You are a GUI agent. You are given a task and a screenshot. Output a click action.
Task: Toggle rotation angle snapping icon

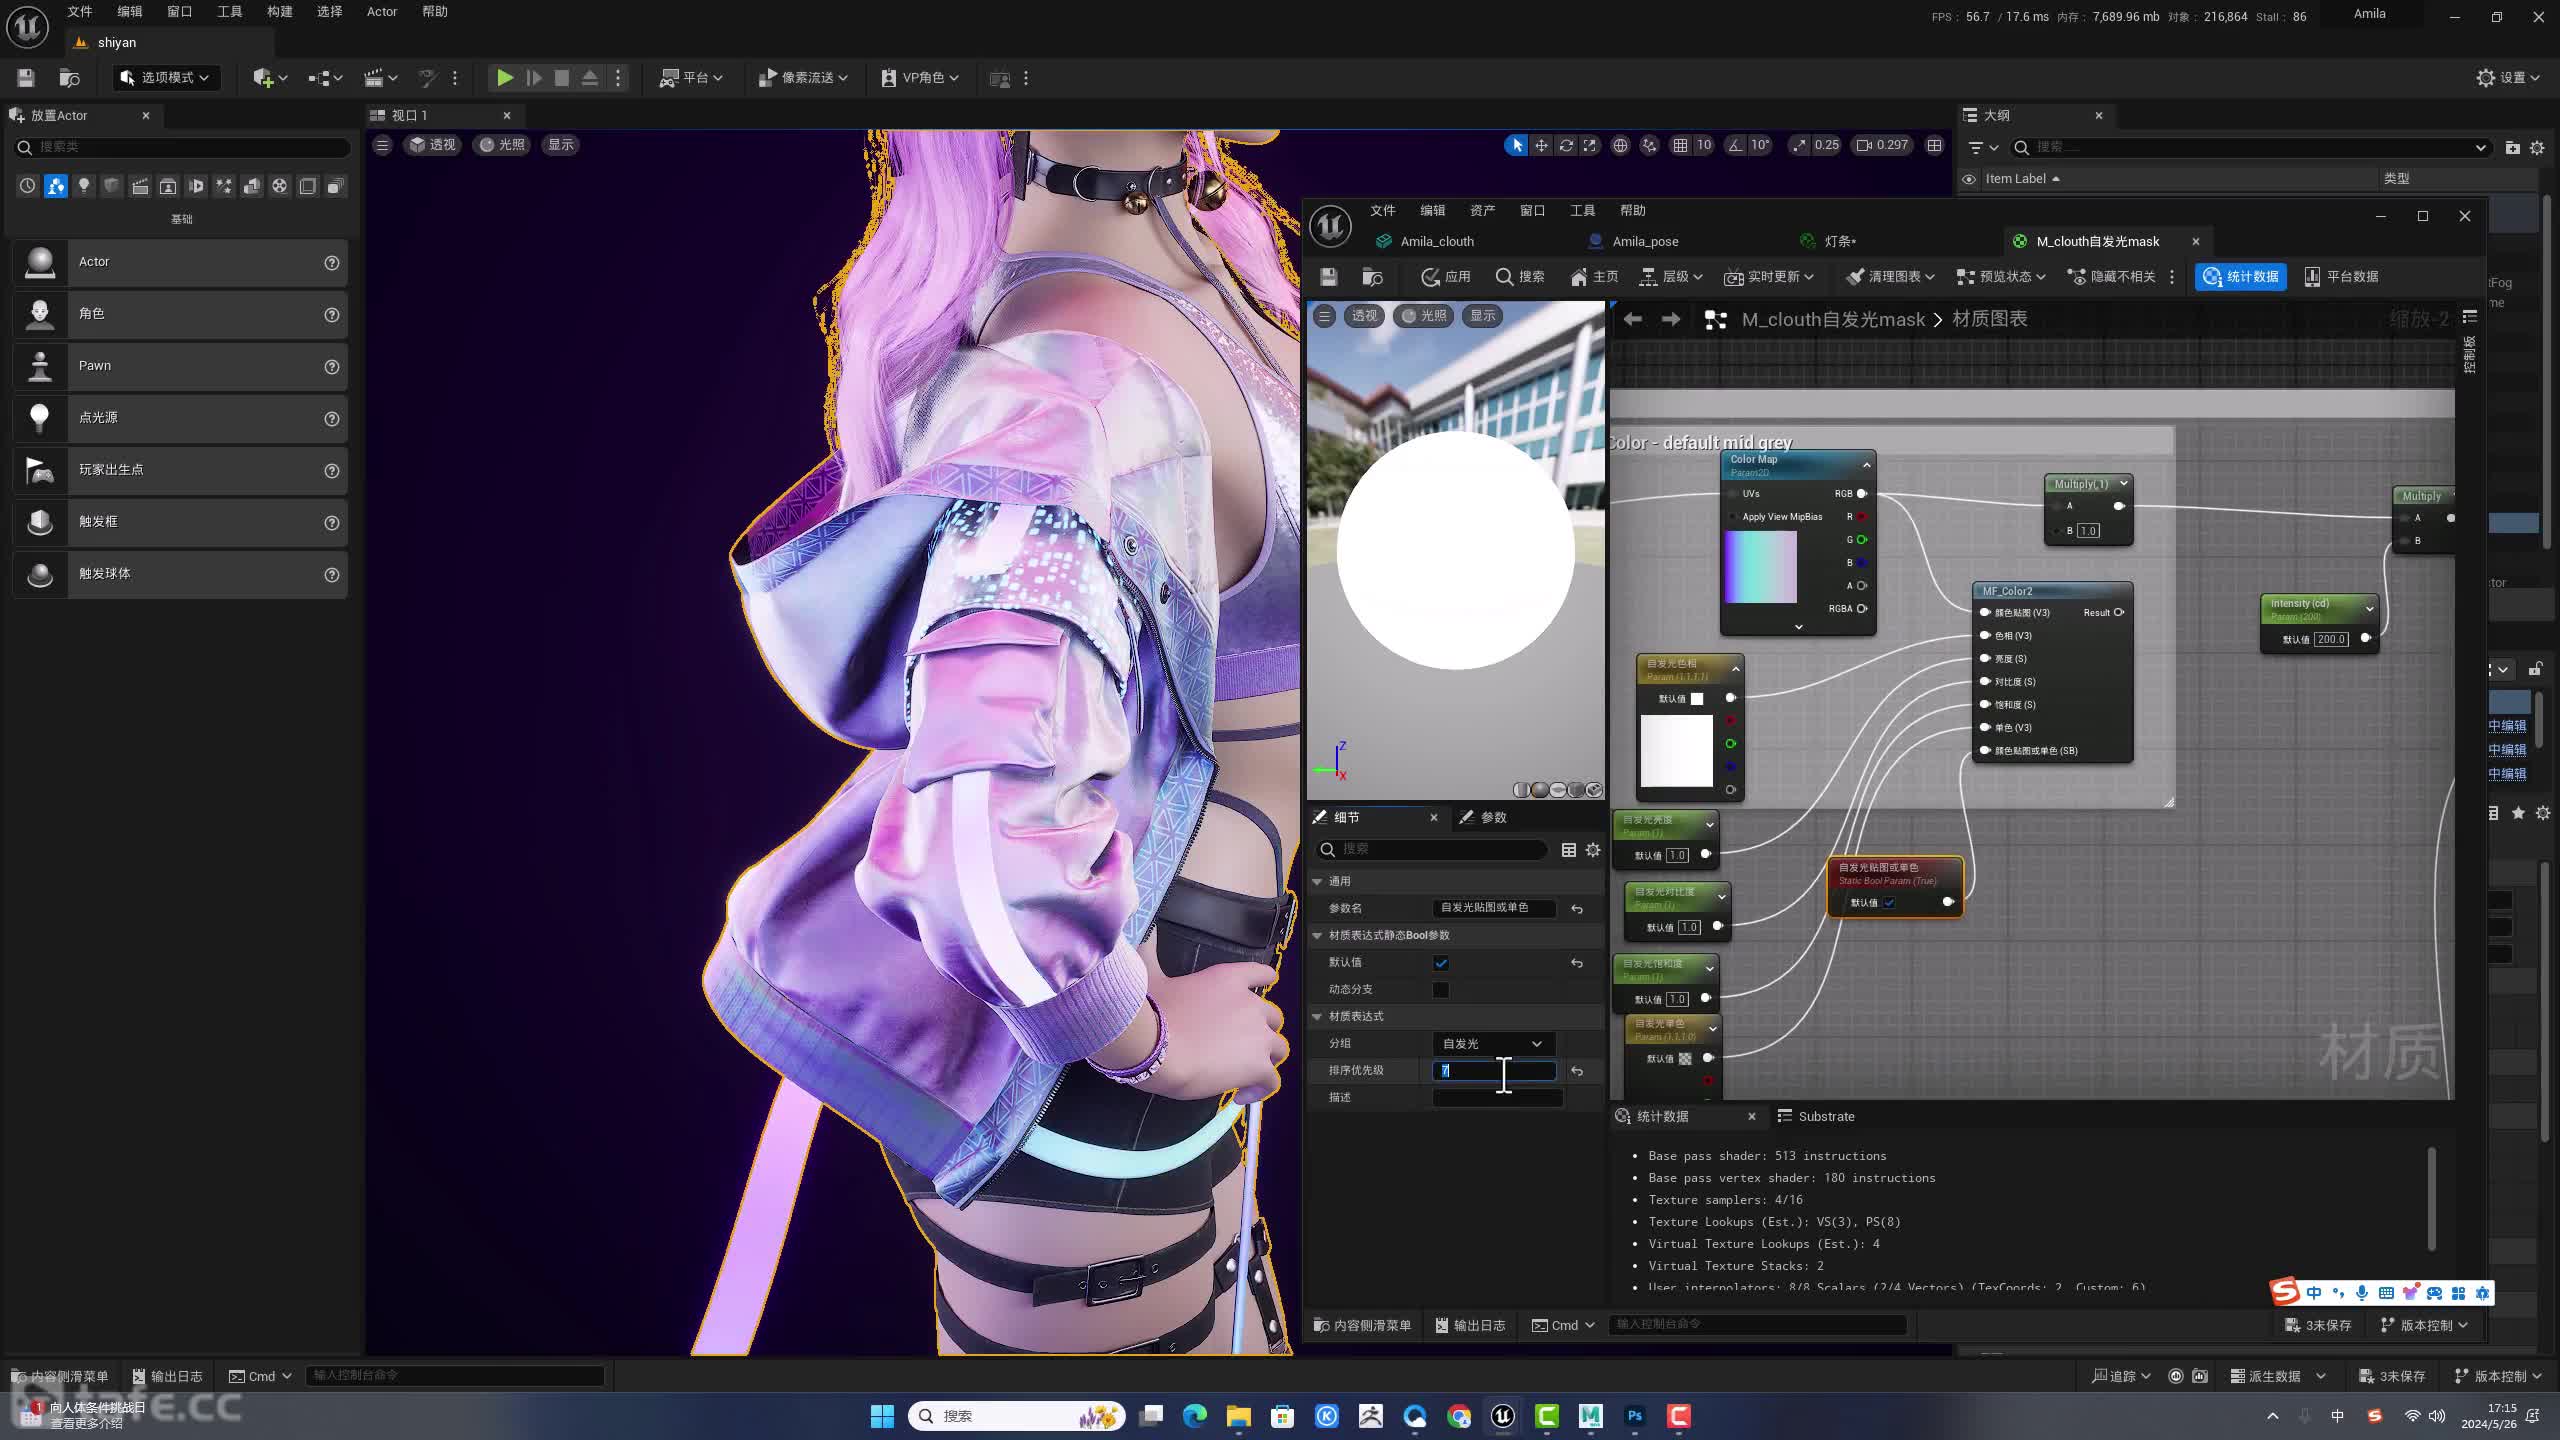pyautogui.click(x=1735, y=145)
